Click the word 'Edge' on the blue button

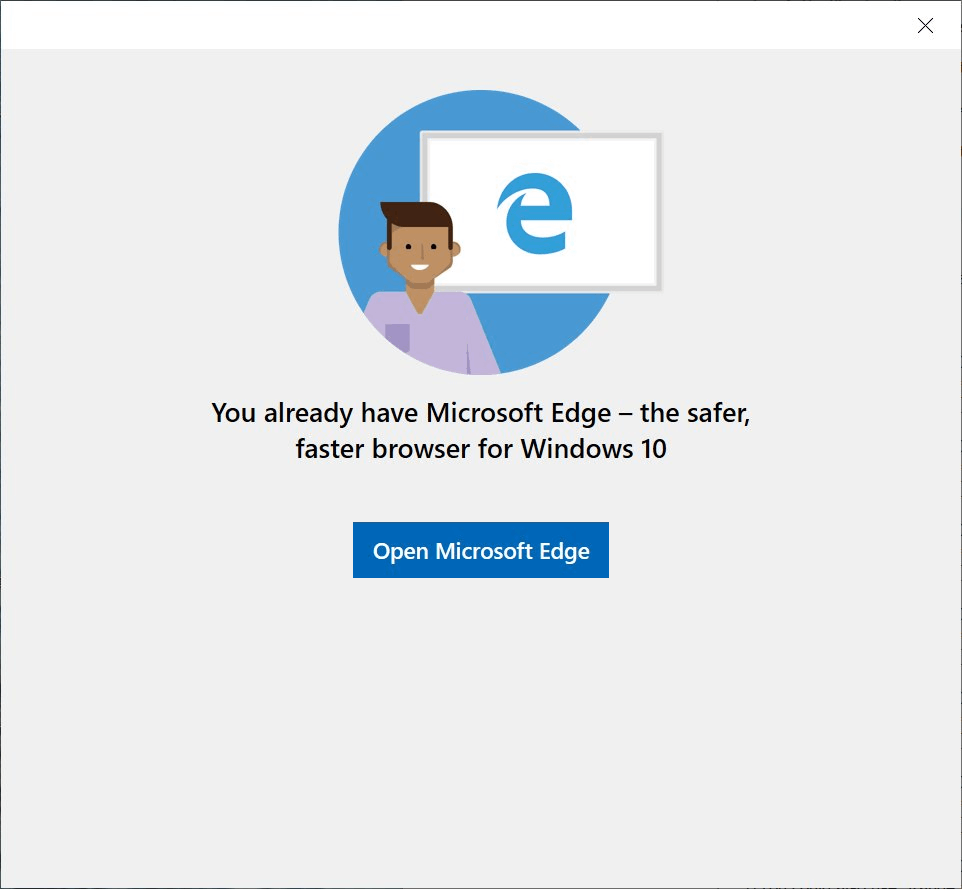pos(564,551)
